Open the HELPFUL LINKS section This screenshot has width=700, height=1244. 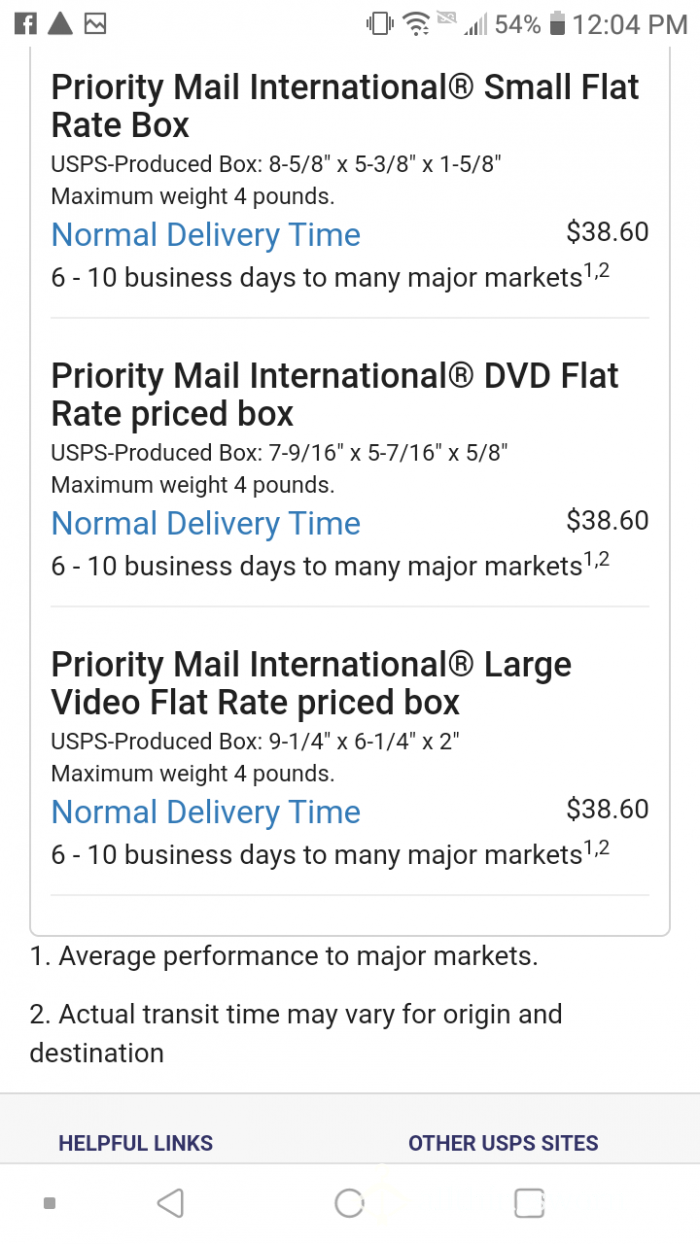[135, 1143]
